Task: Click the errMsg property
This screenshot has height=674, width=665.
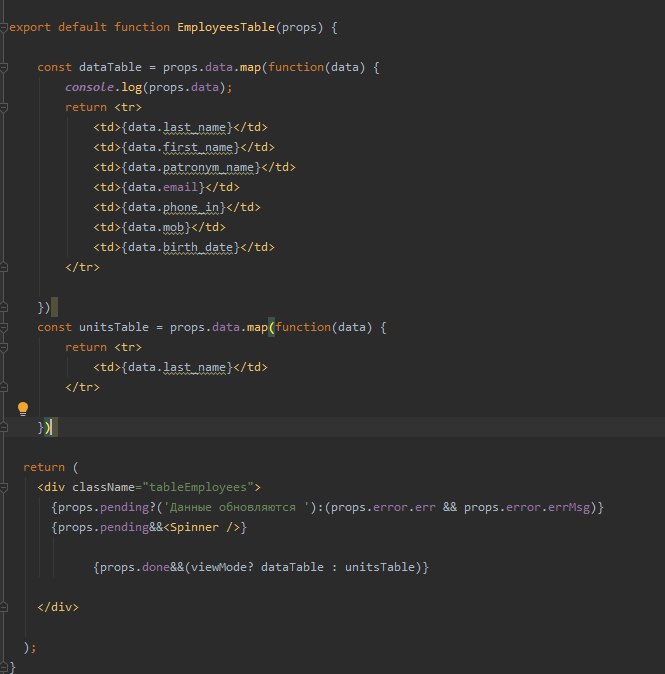Action: click(x=569, y=507)
